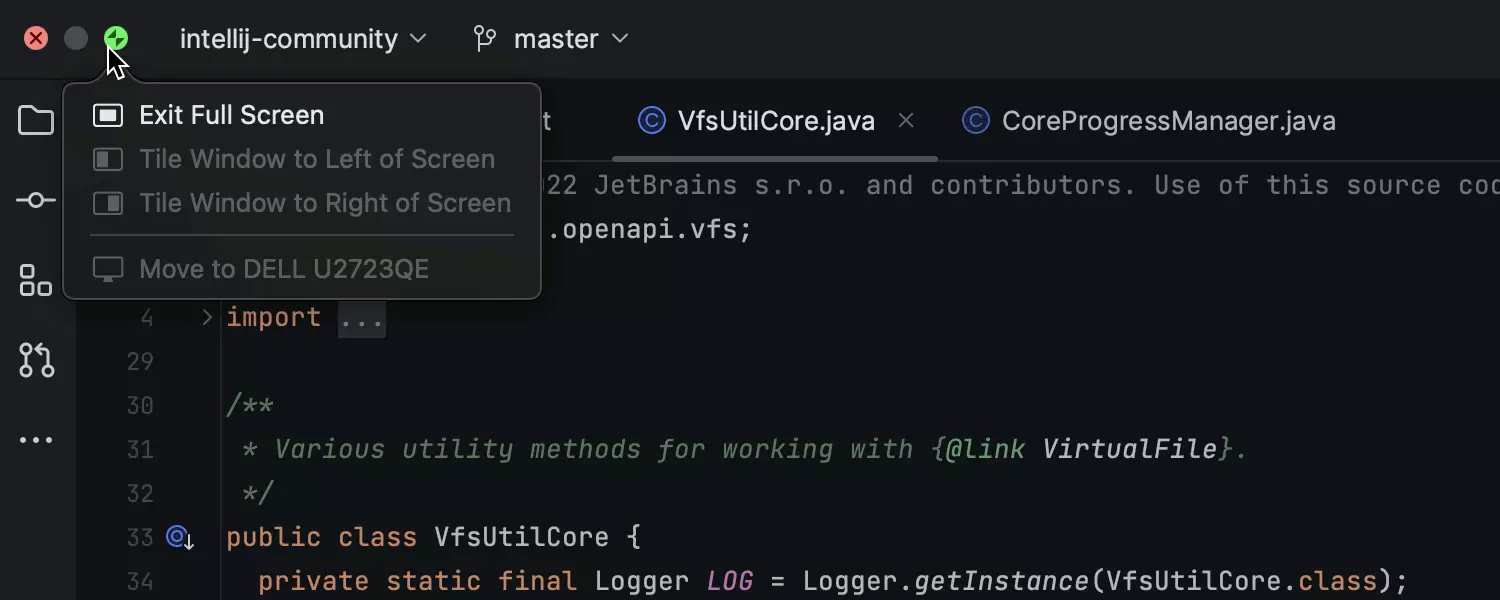Open the Pull Requests tool window icon
1500x600 pixels.
pyautogui.click(x=36, y=360)
